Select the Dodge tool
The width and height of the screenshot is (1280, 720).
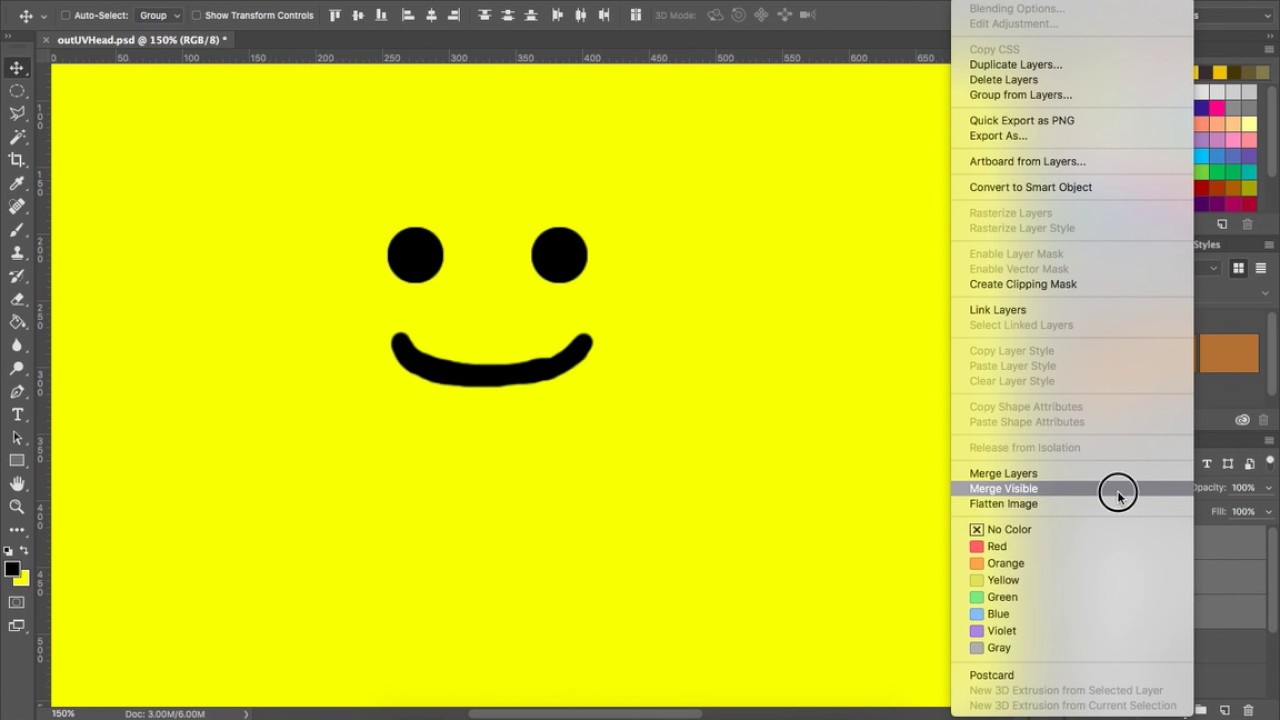(17, 368)
